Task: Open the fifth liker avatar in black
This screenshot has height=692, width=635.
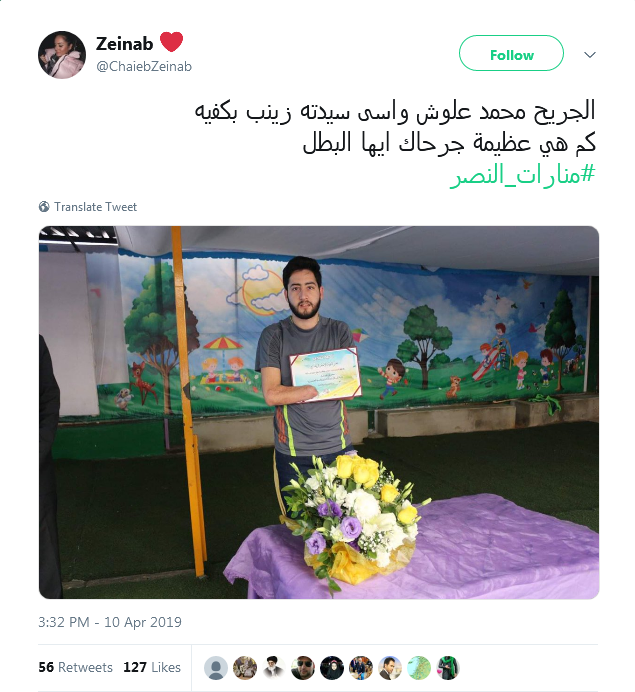Action: pyautogui.click(x=332, y=667)
